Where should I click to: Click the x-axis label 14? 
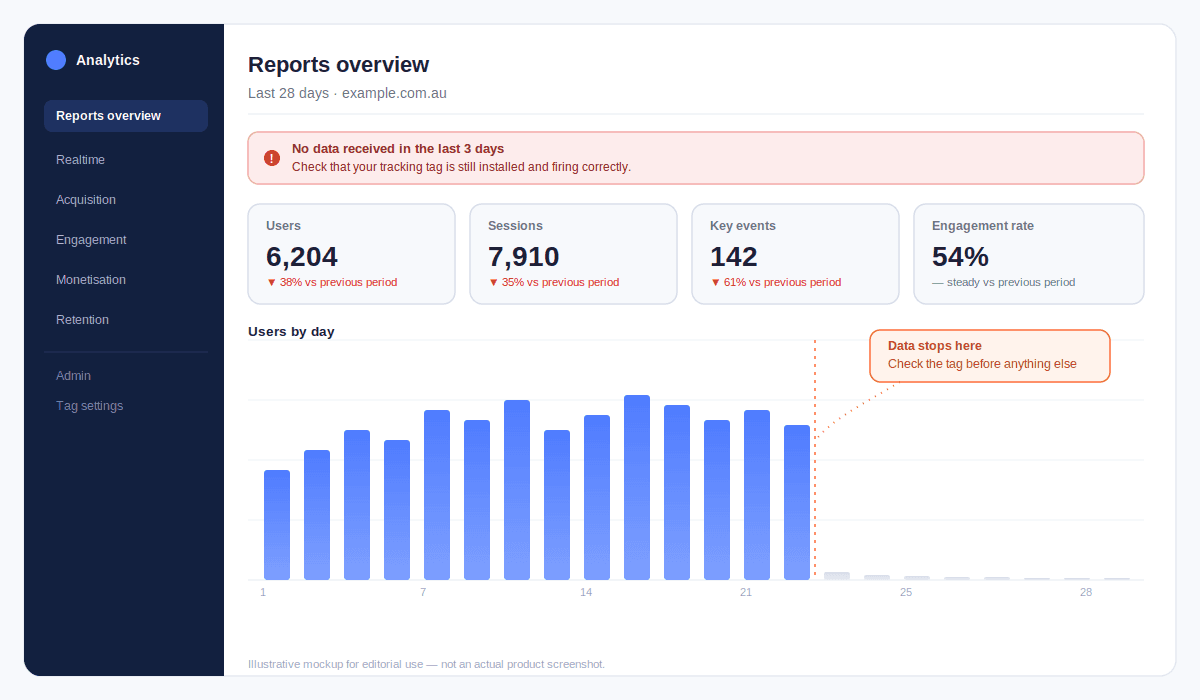pyautogui.click(x=586, y=593)
